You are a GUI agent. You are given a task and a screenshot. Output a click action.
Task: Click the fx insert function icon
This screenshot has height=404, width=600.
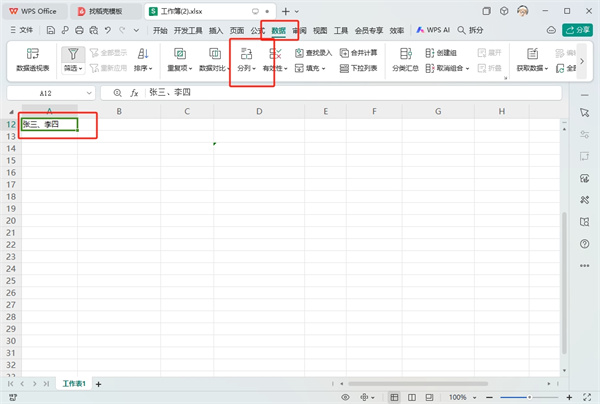(132, 92)
